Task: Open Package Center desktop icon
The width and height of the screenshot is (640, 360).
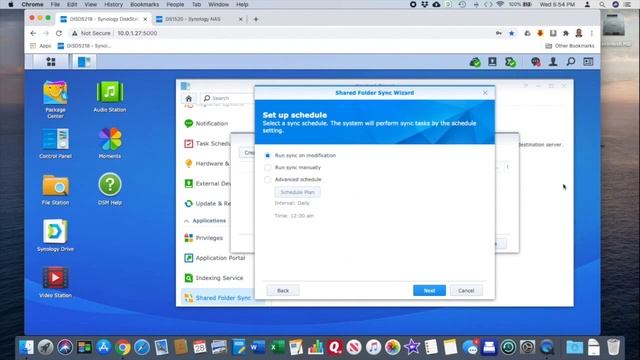Action: [x=56, y=99]
